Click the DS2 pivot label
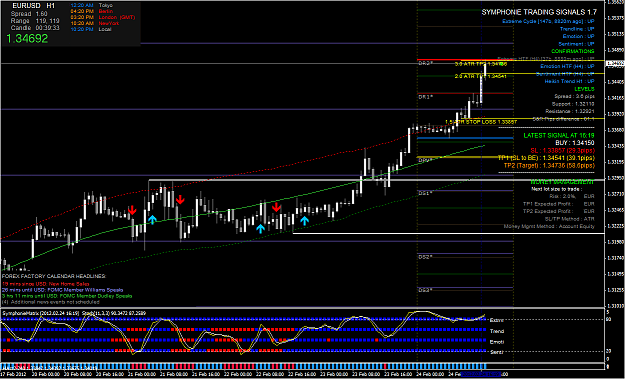Viewport: 625px width, 379px height. tap(425, 257)
